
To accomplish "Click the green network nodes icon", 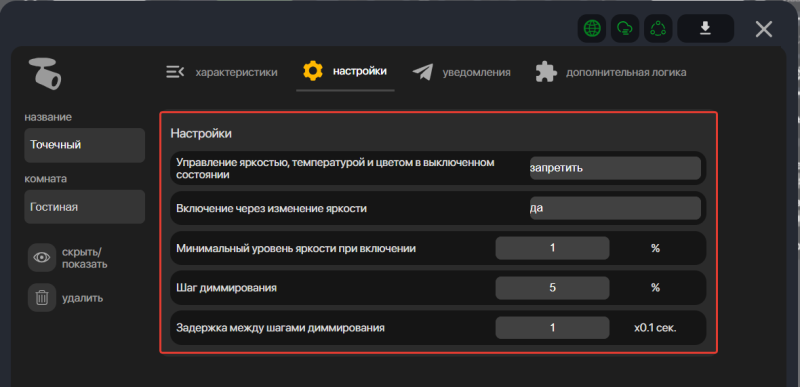I will click(x=658, y=29).
